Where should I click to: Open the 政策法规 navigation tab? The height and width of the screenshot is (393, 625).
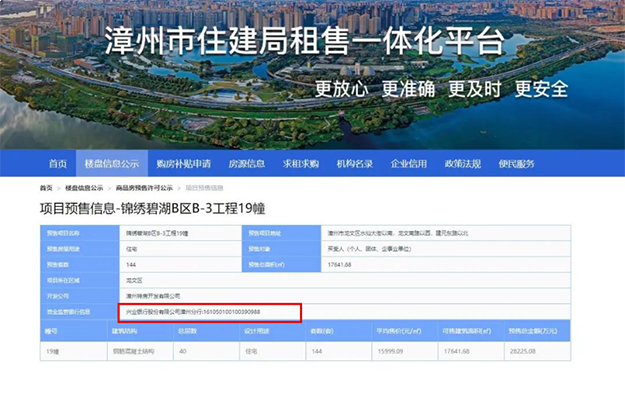[x=463, y=163]
